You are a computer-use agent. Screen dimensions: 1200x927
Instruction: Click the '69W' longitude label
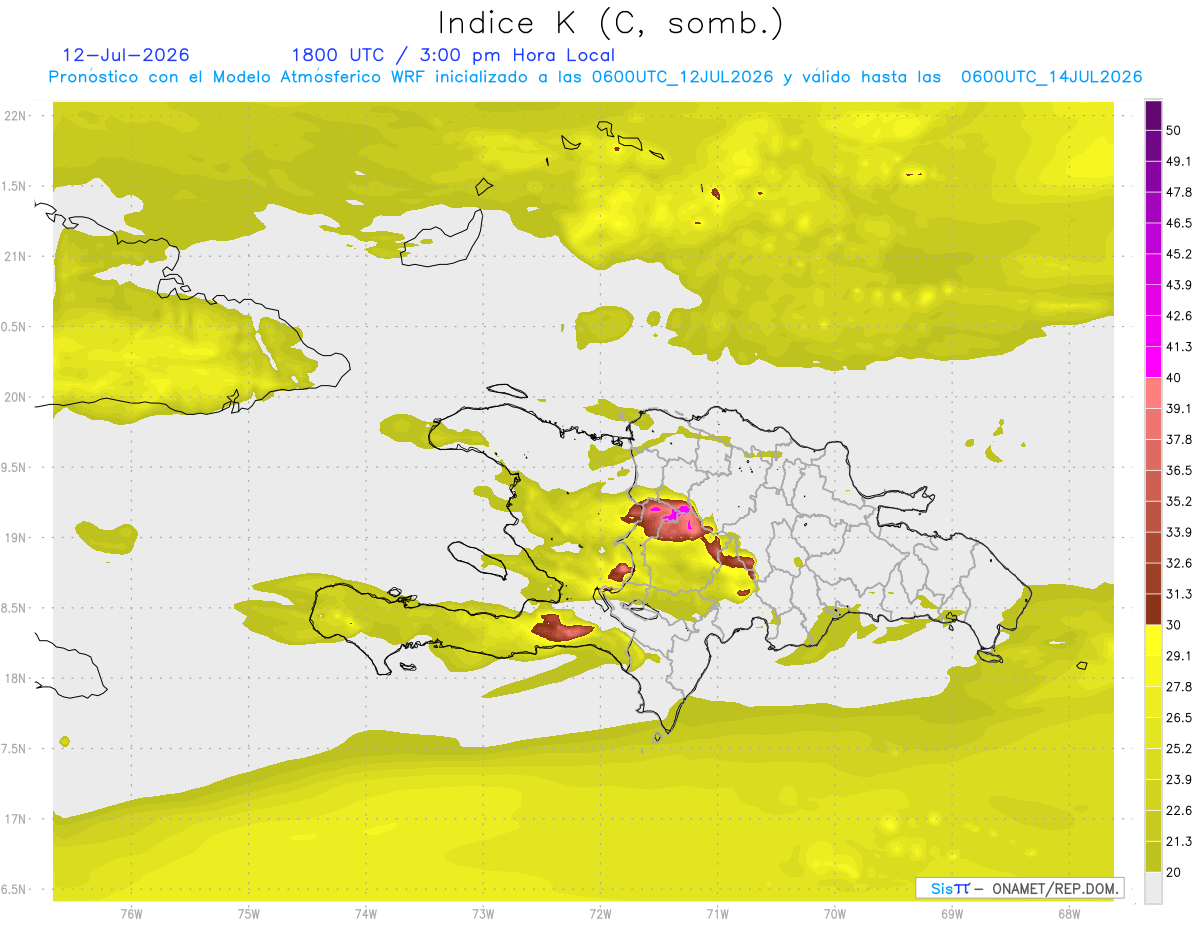pos(952,913)
